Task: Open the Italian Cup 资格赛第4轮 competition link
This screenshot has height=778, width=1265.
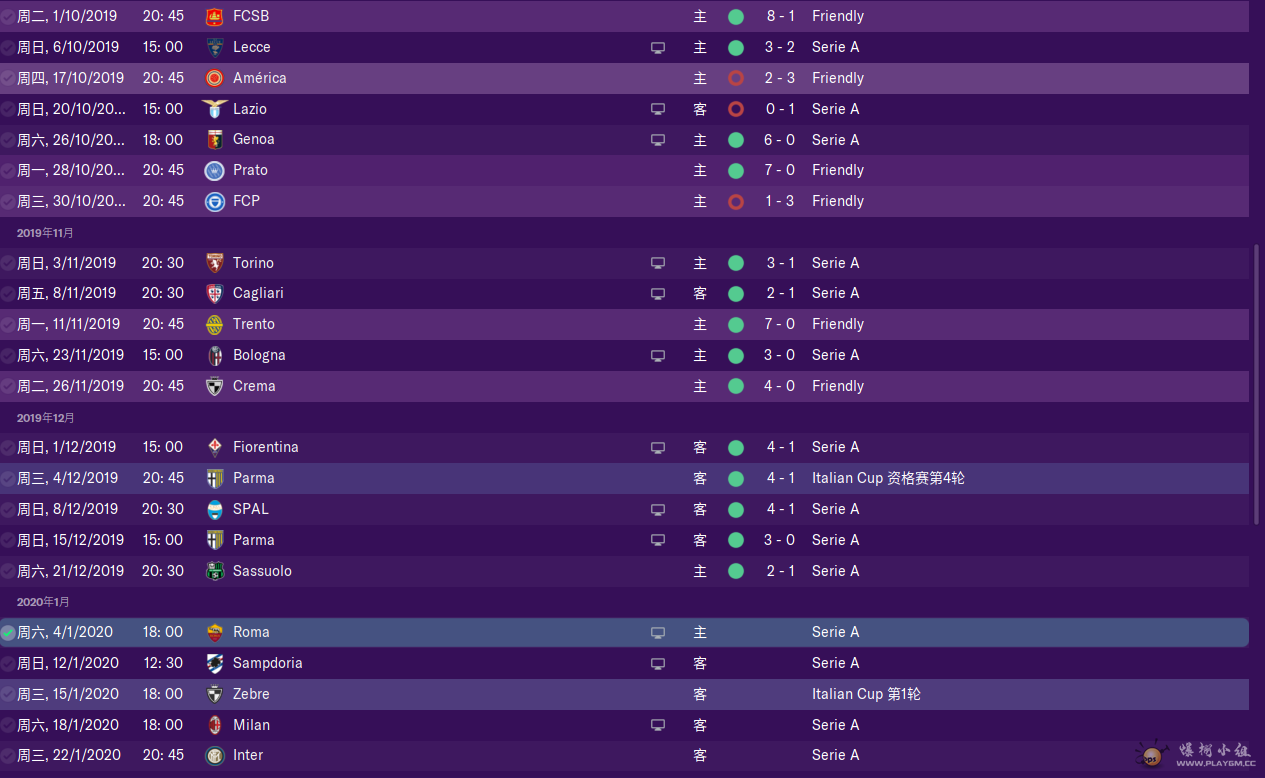Action: point(888,478)
